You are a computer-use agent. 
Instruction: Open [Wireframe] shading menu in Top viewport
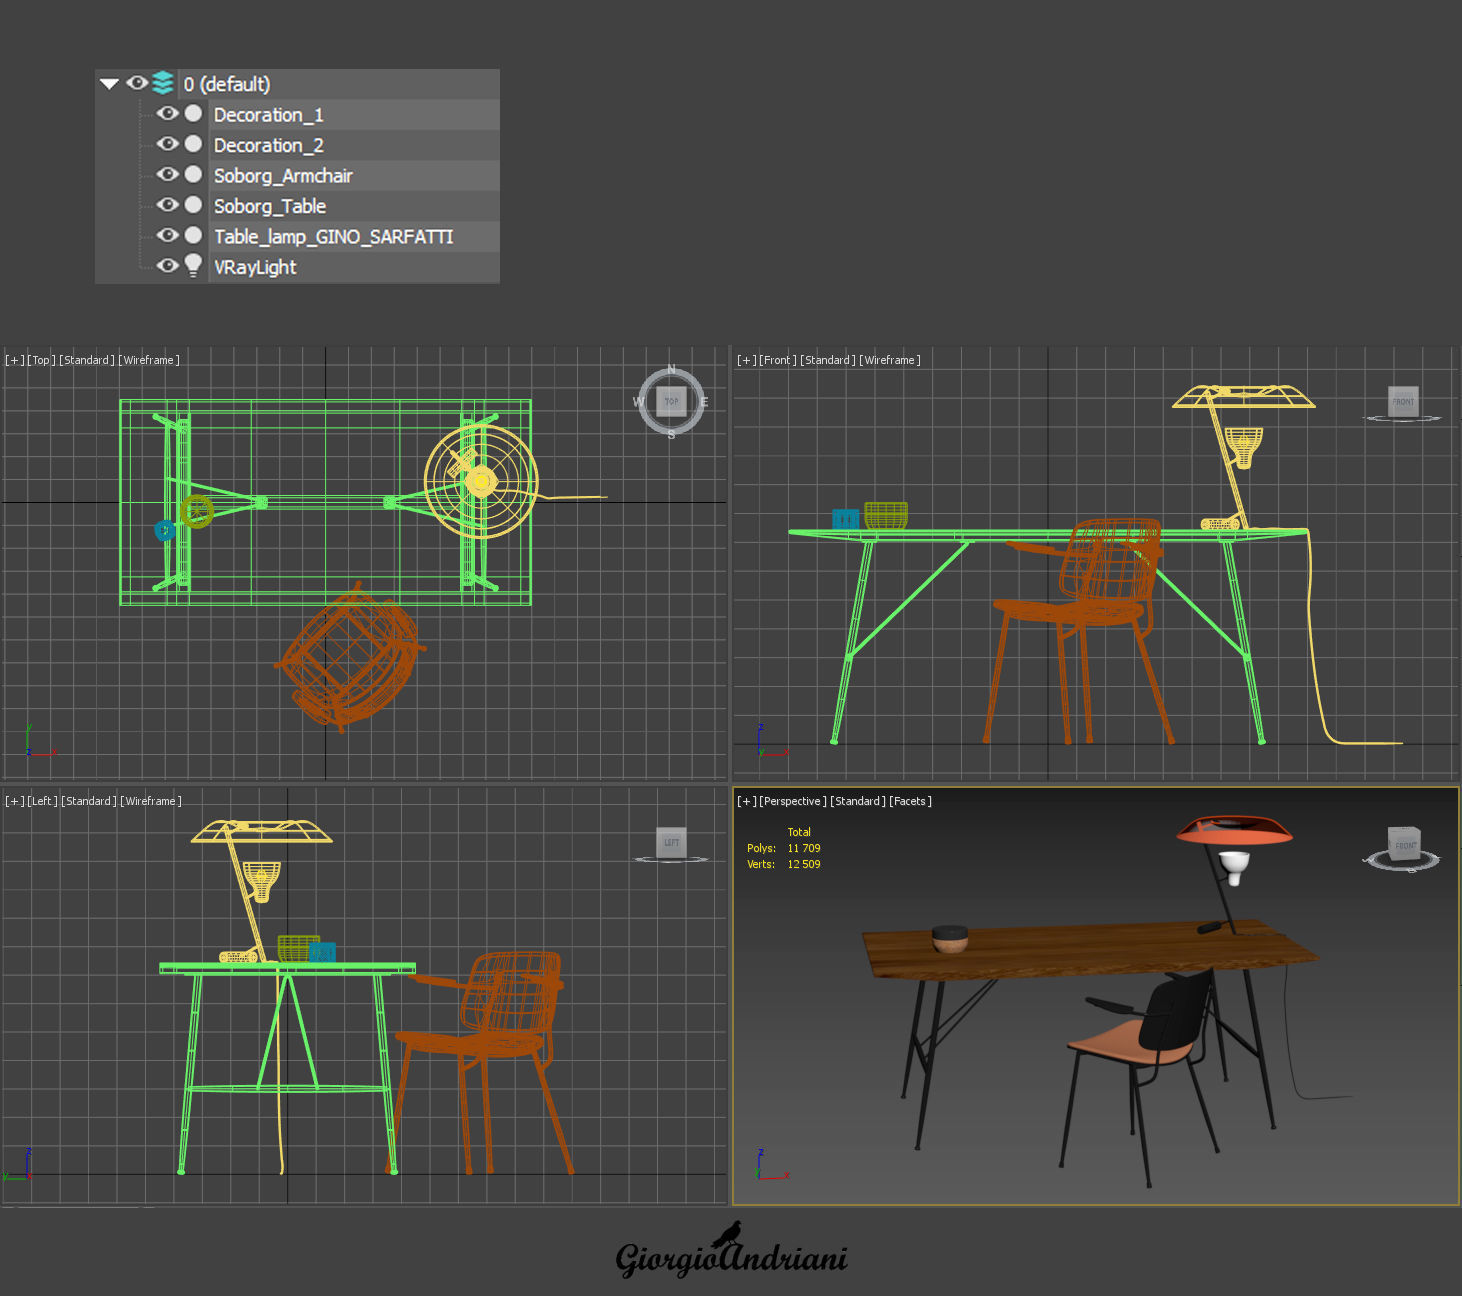pos(149,360)
